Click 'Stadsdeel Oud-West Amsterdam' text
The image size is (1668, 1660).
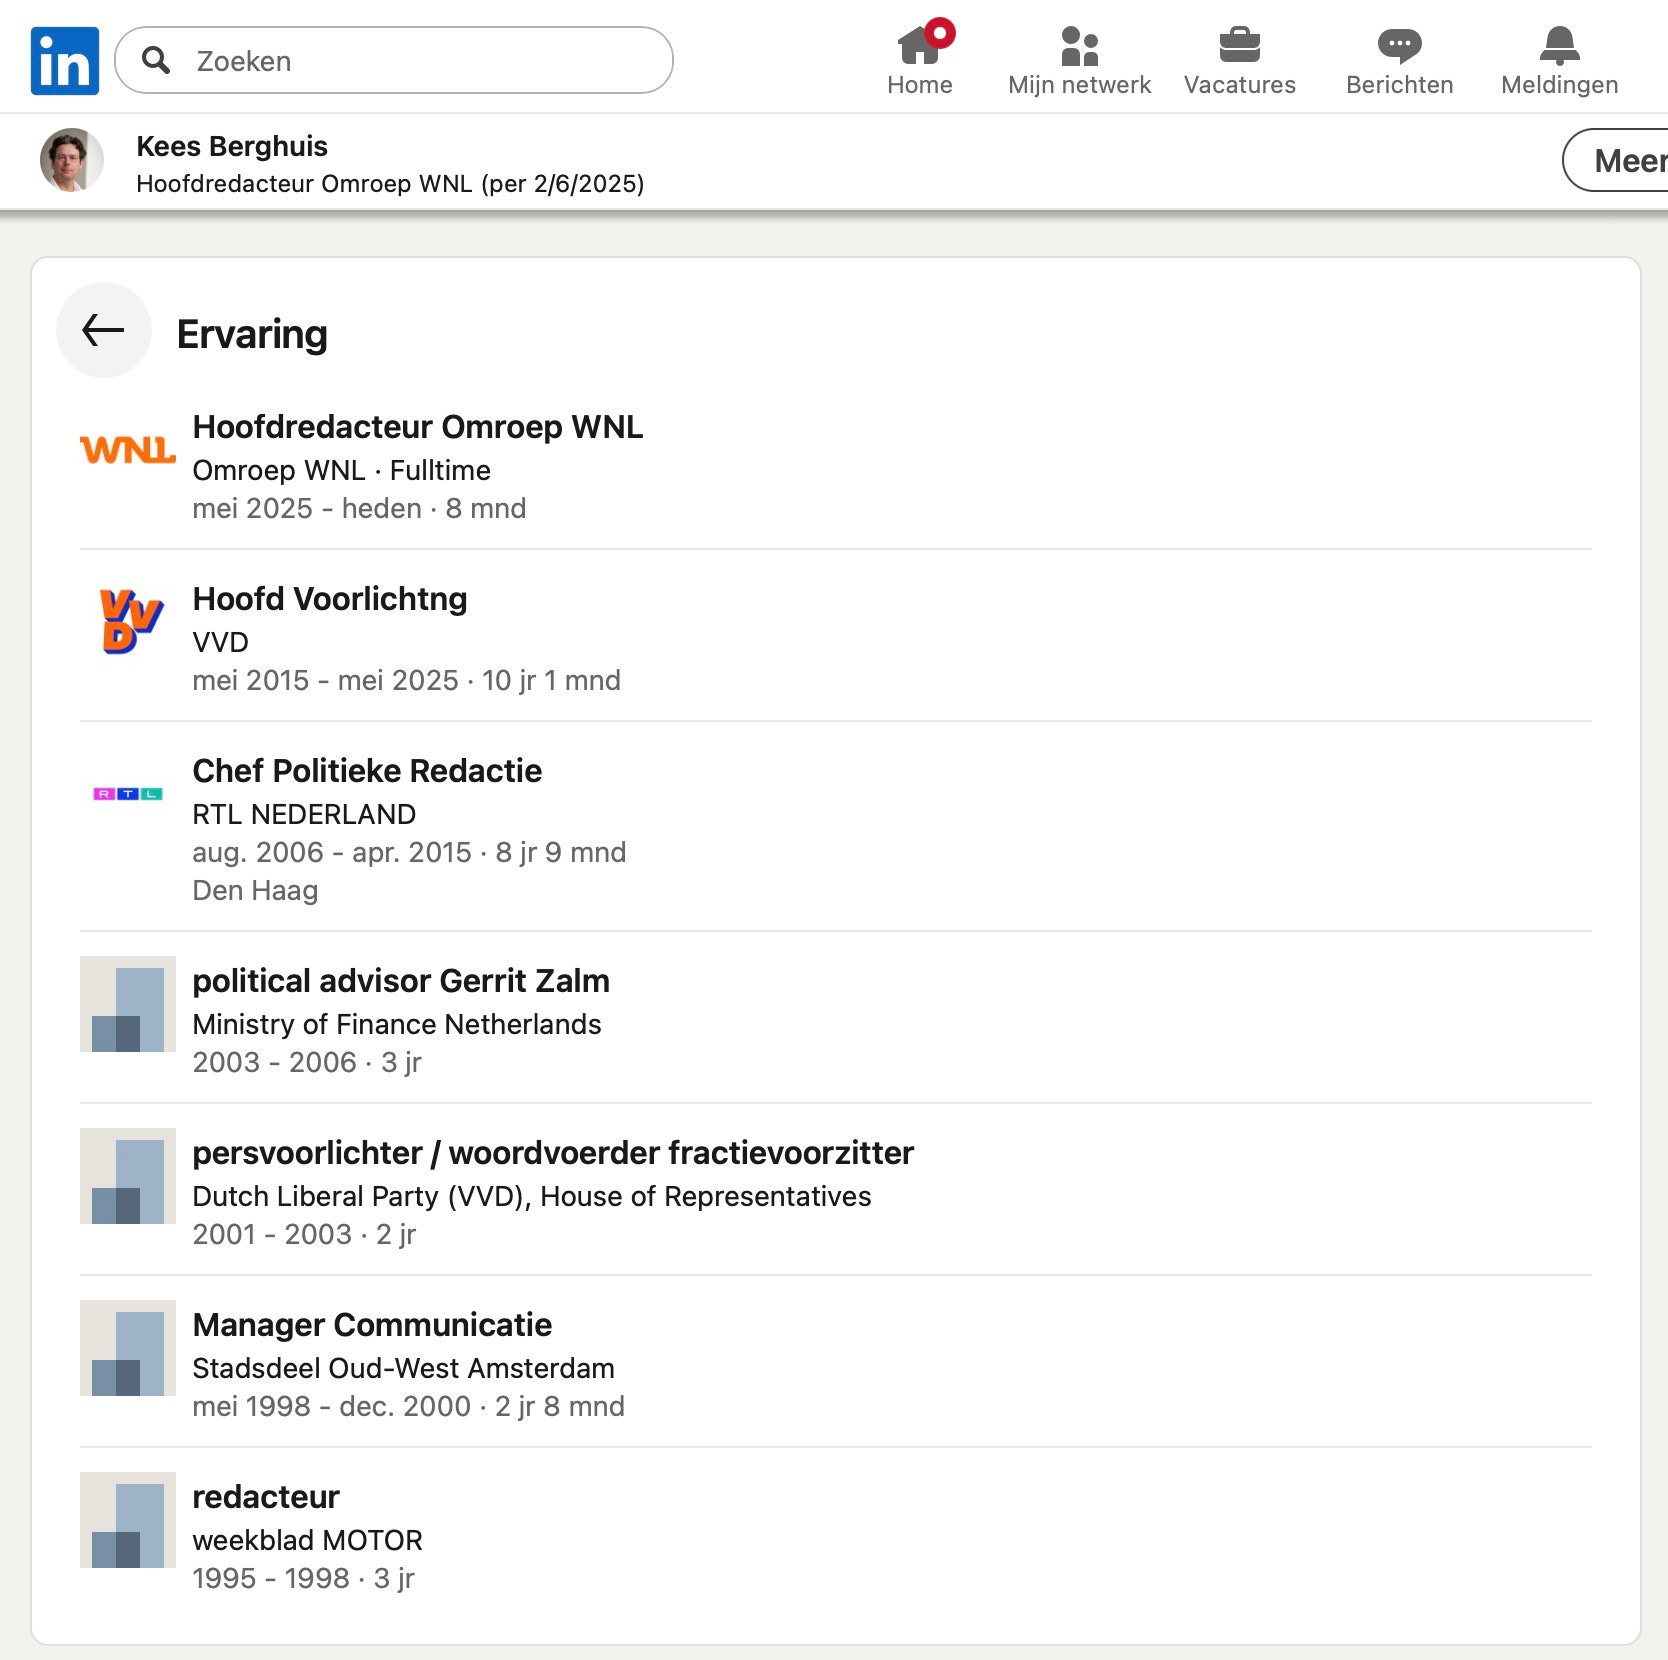point(404,1368)
